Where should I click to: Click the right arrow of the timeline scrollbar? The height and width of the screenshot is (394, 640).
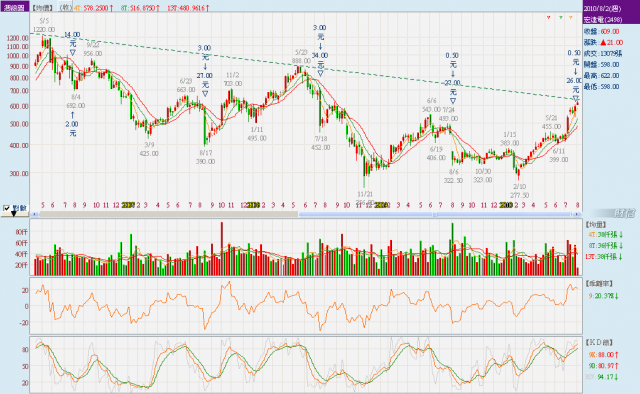tap(577, 214)
